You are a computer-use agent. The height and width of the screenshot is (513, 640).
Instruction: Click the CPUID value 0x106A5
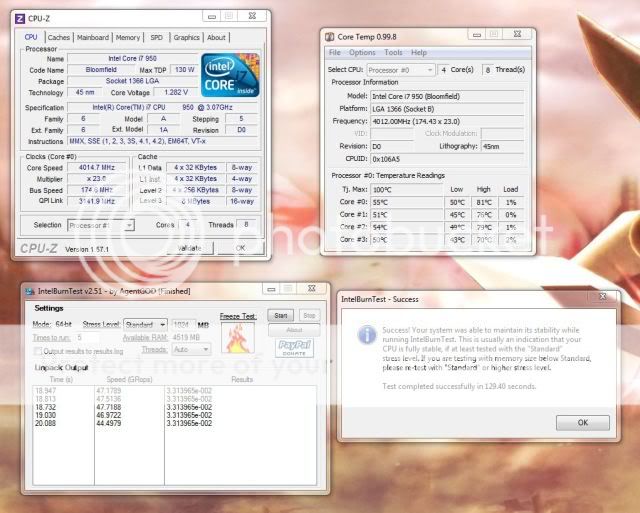pos(447,159)
